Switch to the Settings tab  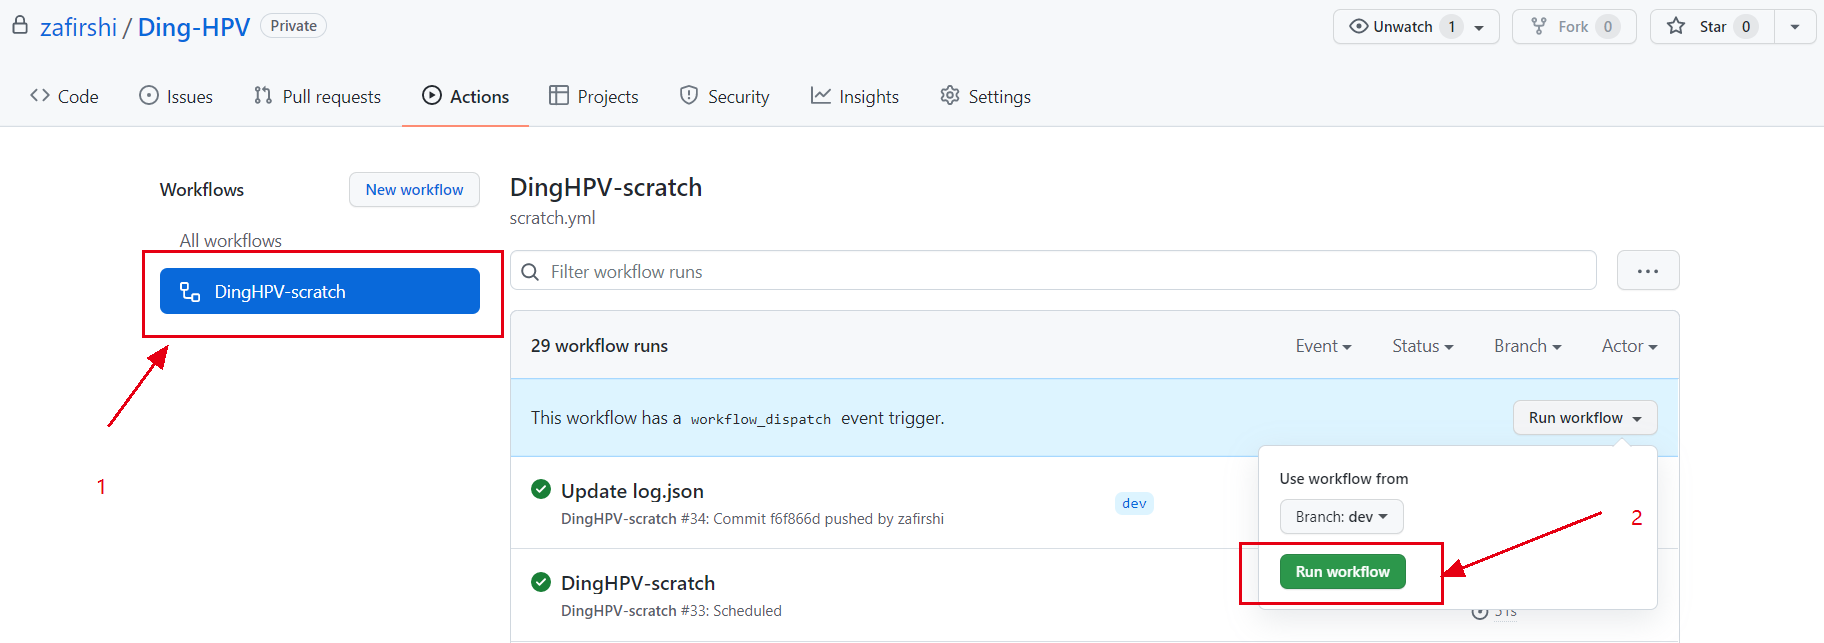[985, 96]
